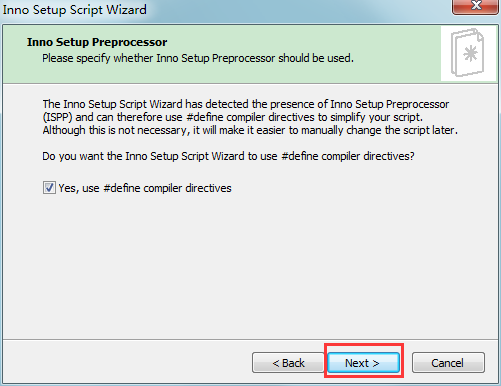Screen dimensions: 501x386
Task: Click the first description line starting 'The Inno Setup'
Action: pyautogui.click(x=246, y=104)
